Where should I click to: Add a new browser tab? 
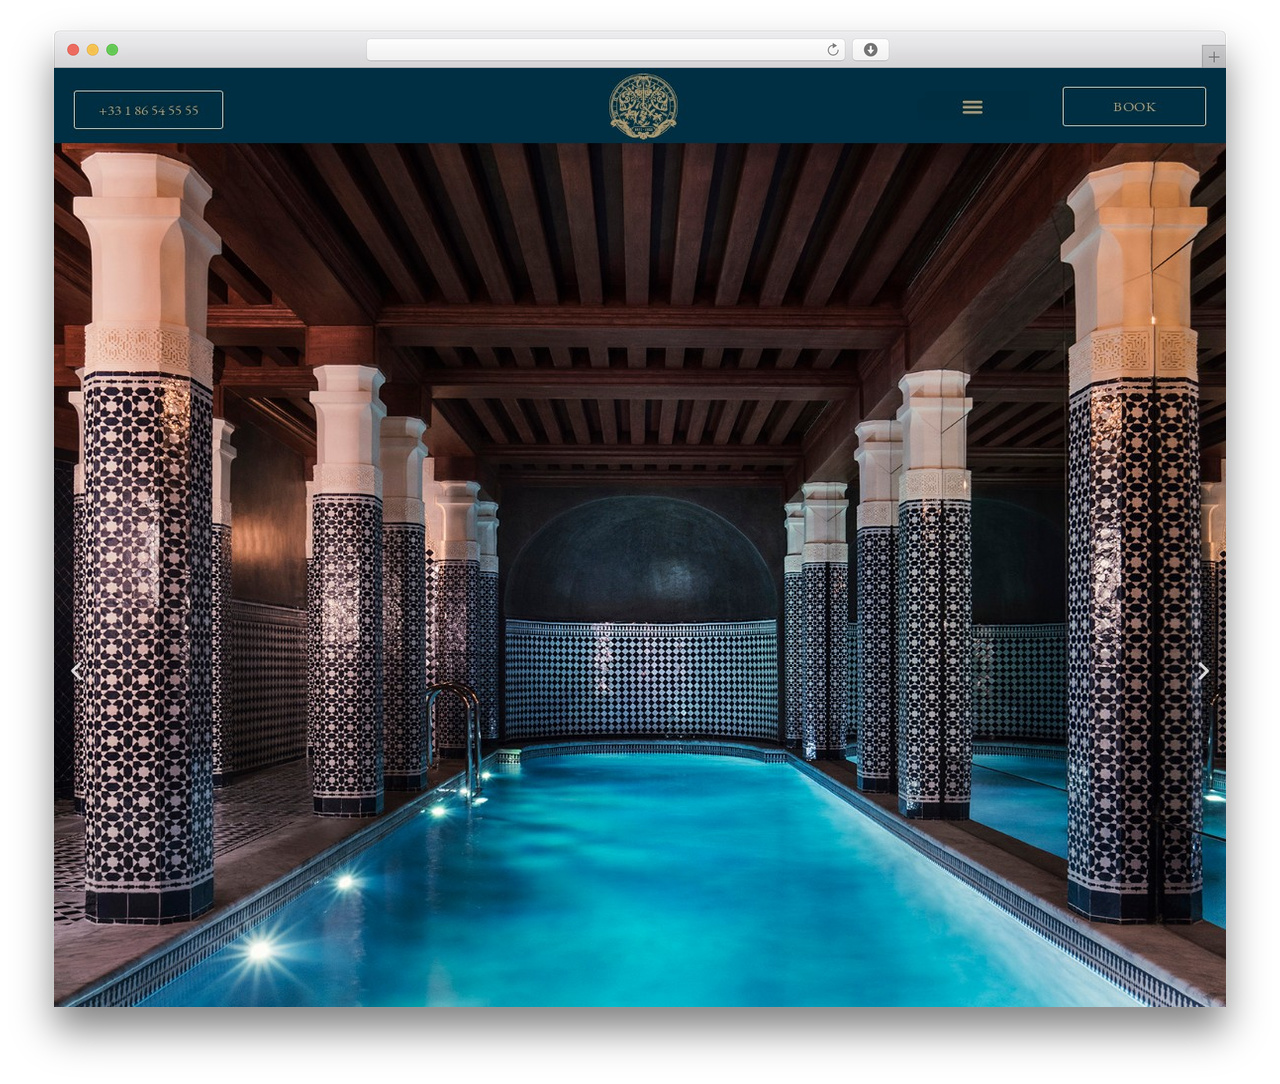pyautogui.click(x=1213, y=57)
